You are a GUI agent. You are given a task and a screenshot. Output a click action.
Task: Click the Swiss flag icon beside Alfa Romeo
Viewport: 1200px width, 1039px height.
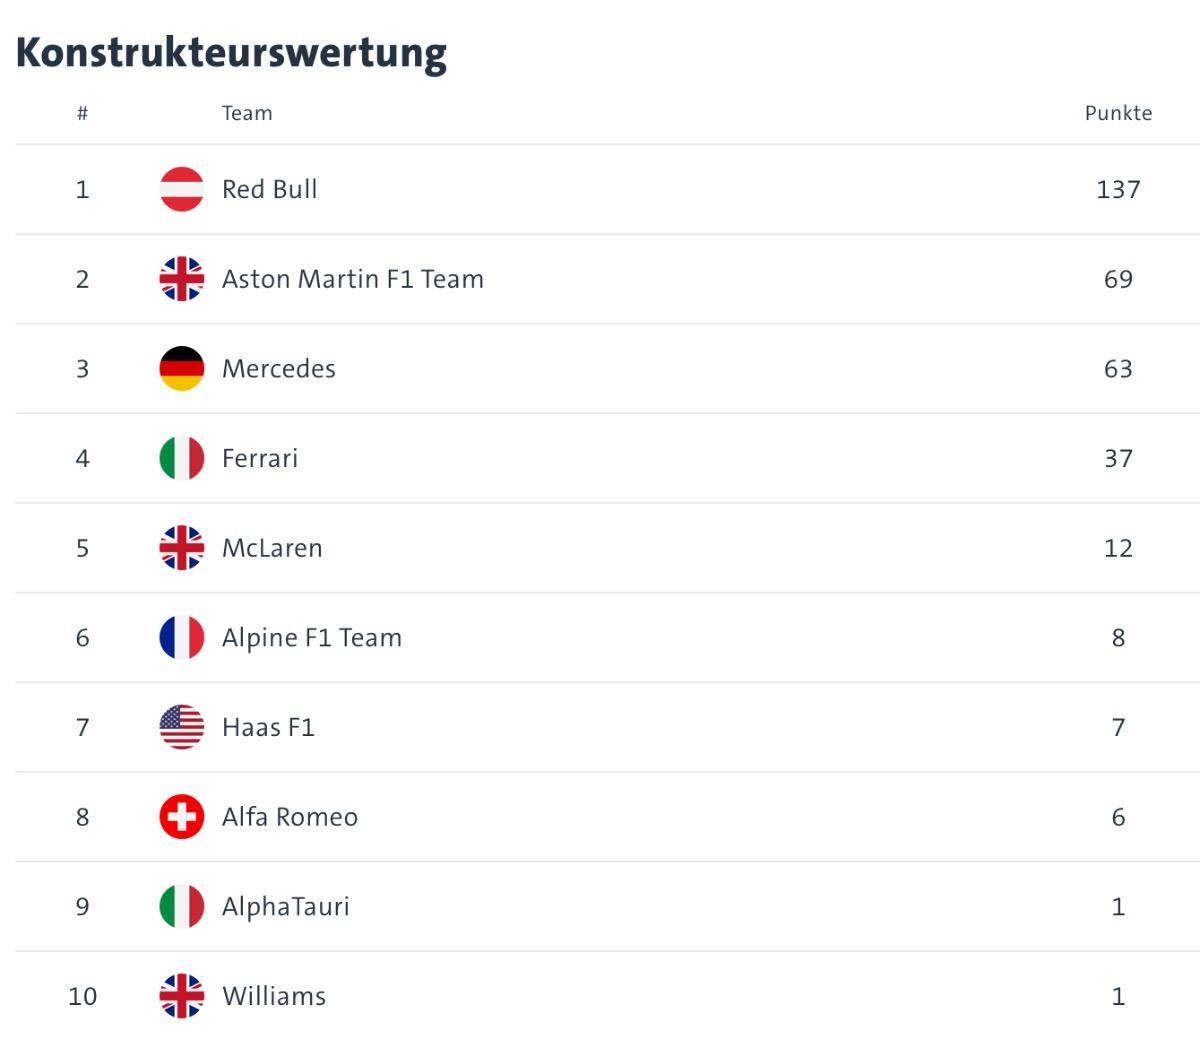click(182, 817)
